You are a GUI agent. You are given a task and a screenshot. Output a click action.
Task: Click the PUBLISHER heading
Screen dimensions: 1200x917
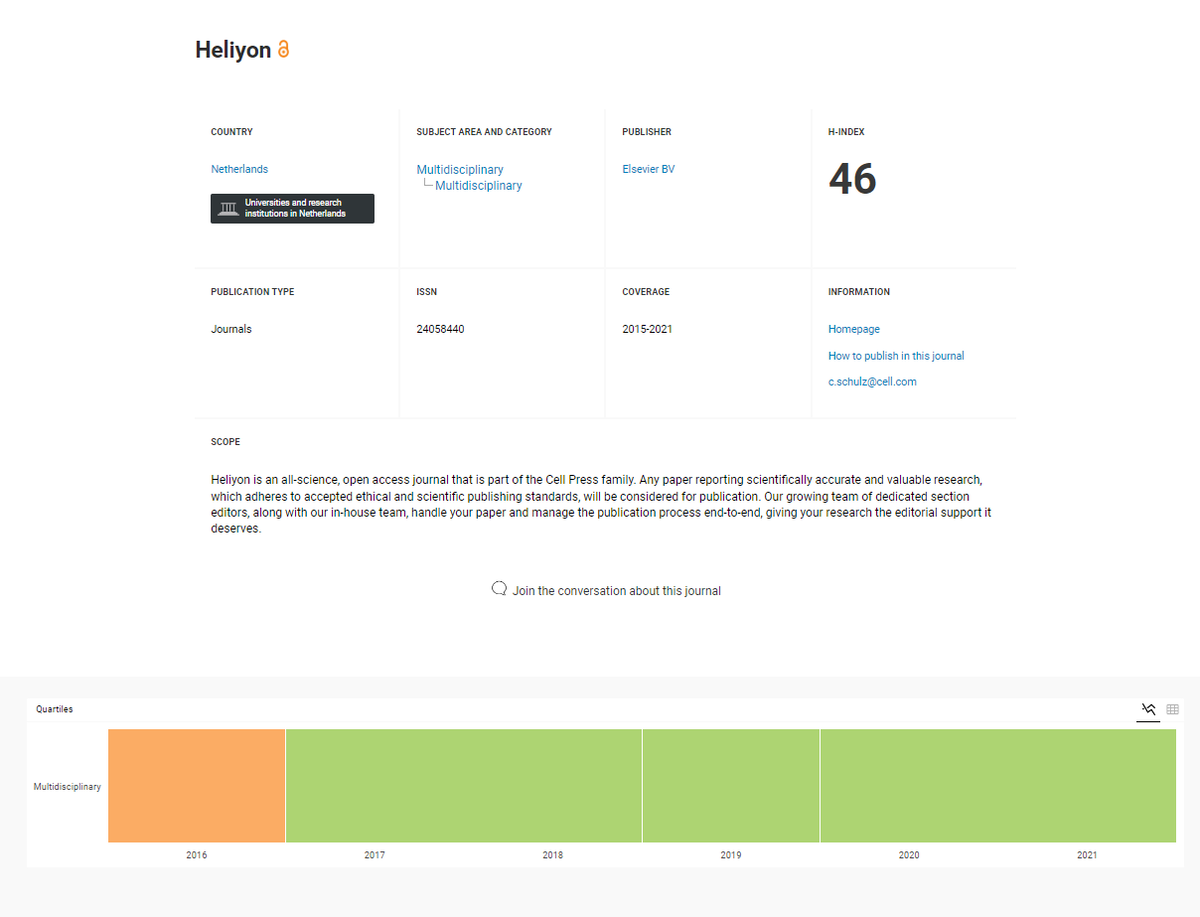647,132
